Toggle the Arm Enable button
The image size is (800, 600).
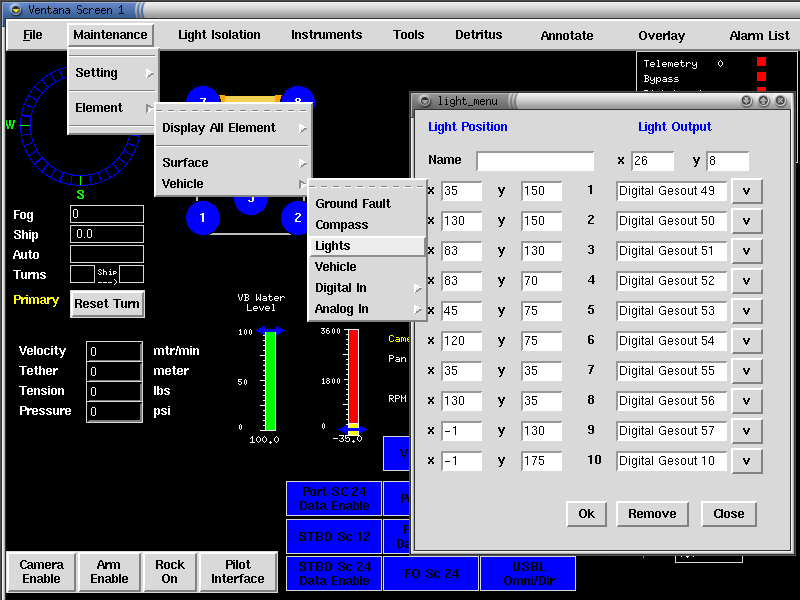coord(109,571)
